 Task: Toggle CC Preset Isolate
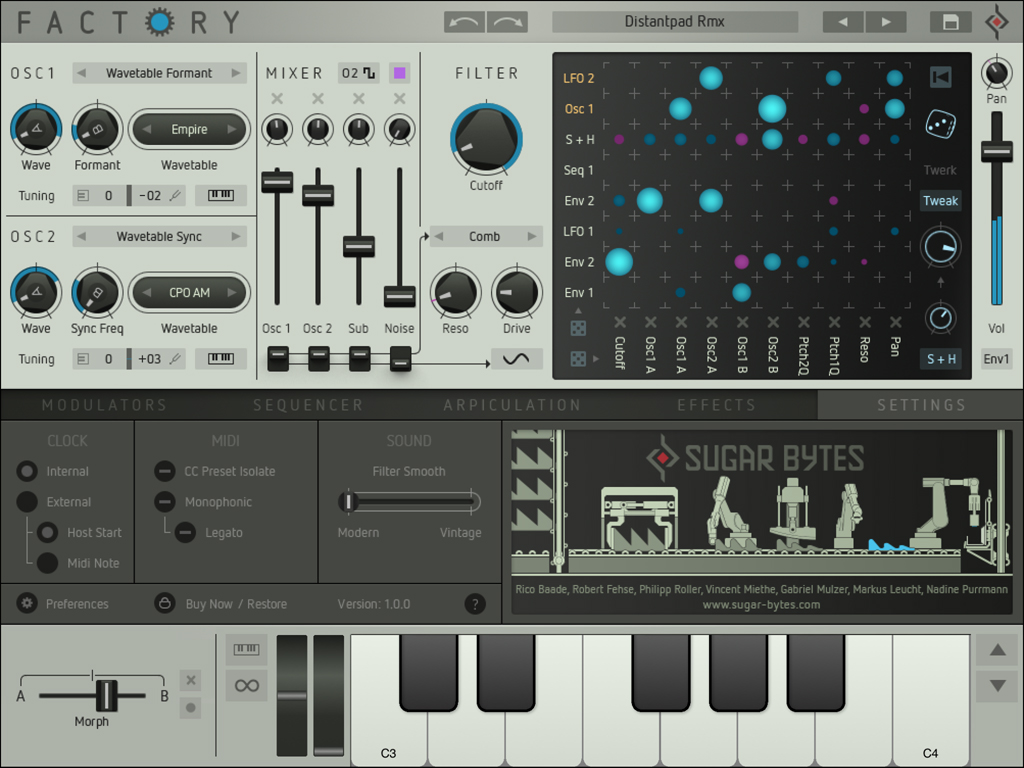click(x=165, y=471)
